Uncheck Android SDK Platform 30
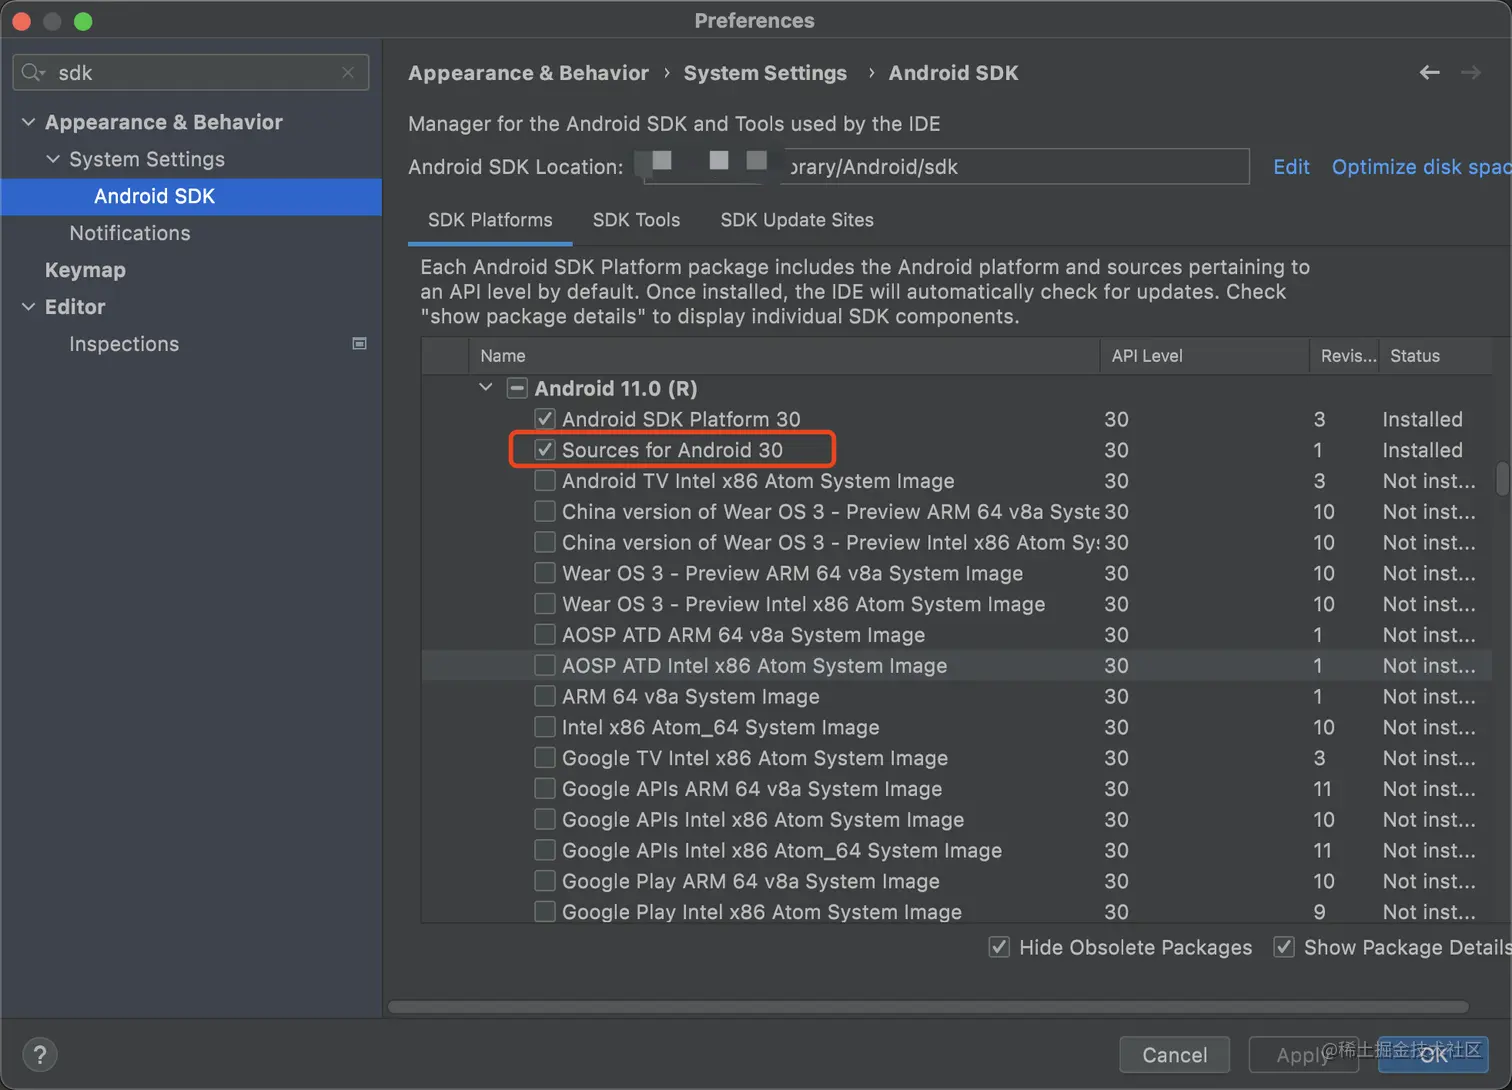Image resolution: width=1512 pixels, height=1090 pixels. coord(545,419)
